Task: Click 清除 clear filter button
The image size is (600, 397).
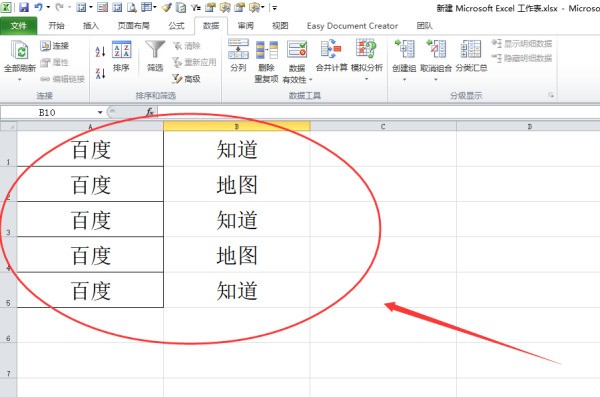Action: click(186, 46)
